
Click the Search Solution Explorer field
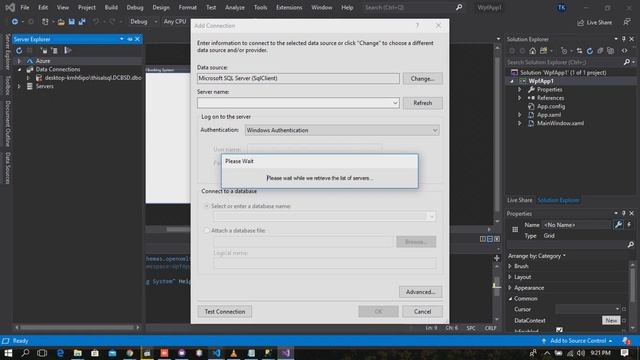coord(565,62)
